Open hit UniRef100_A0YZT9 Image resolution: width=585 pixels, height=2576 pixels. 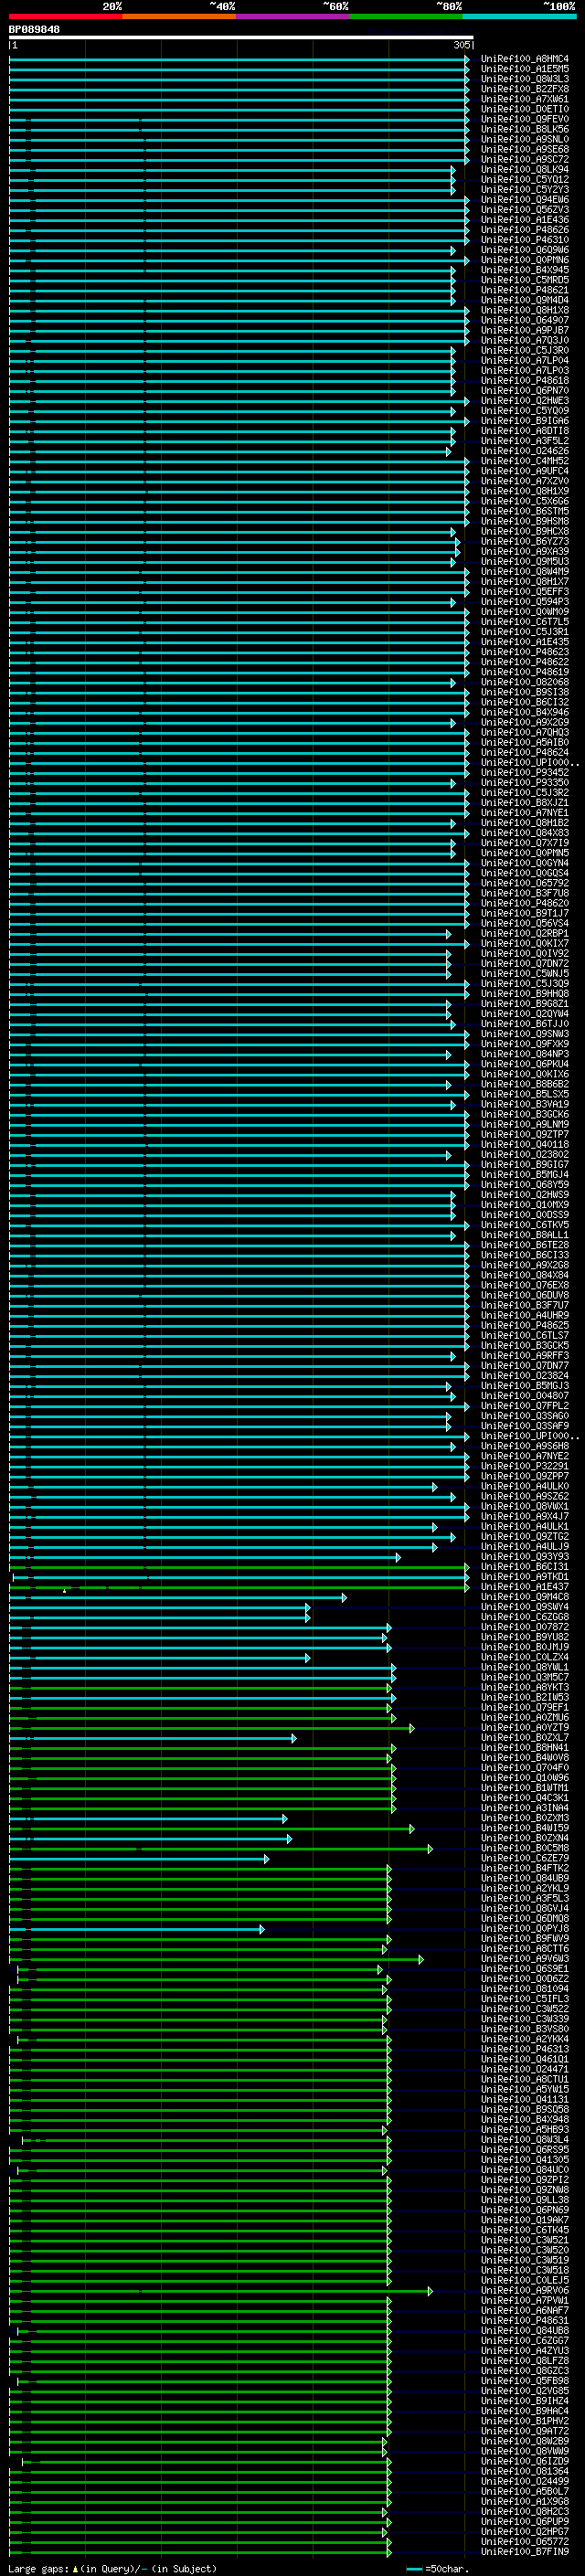[x=524, y=1727]
